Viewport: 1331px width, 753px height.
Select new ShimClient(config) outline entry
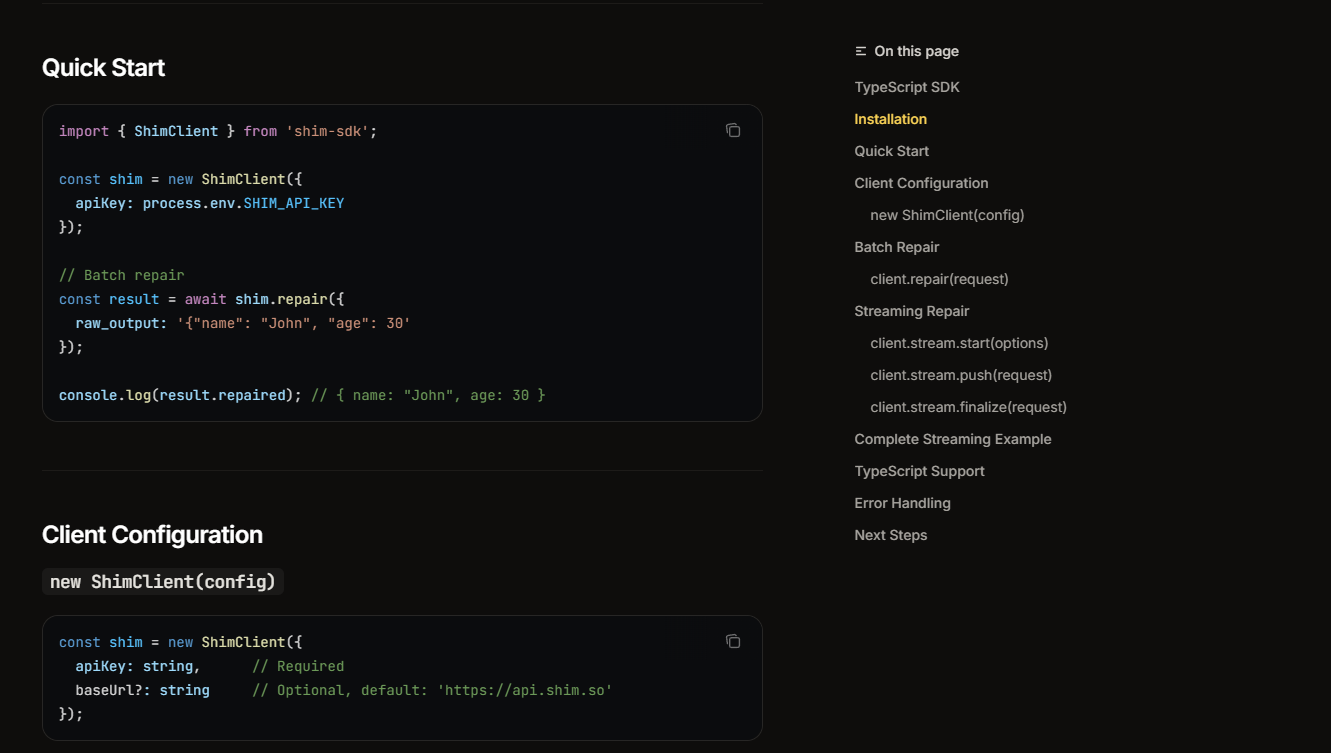(947, 215)
